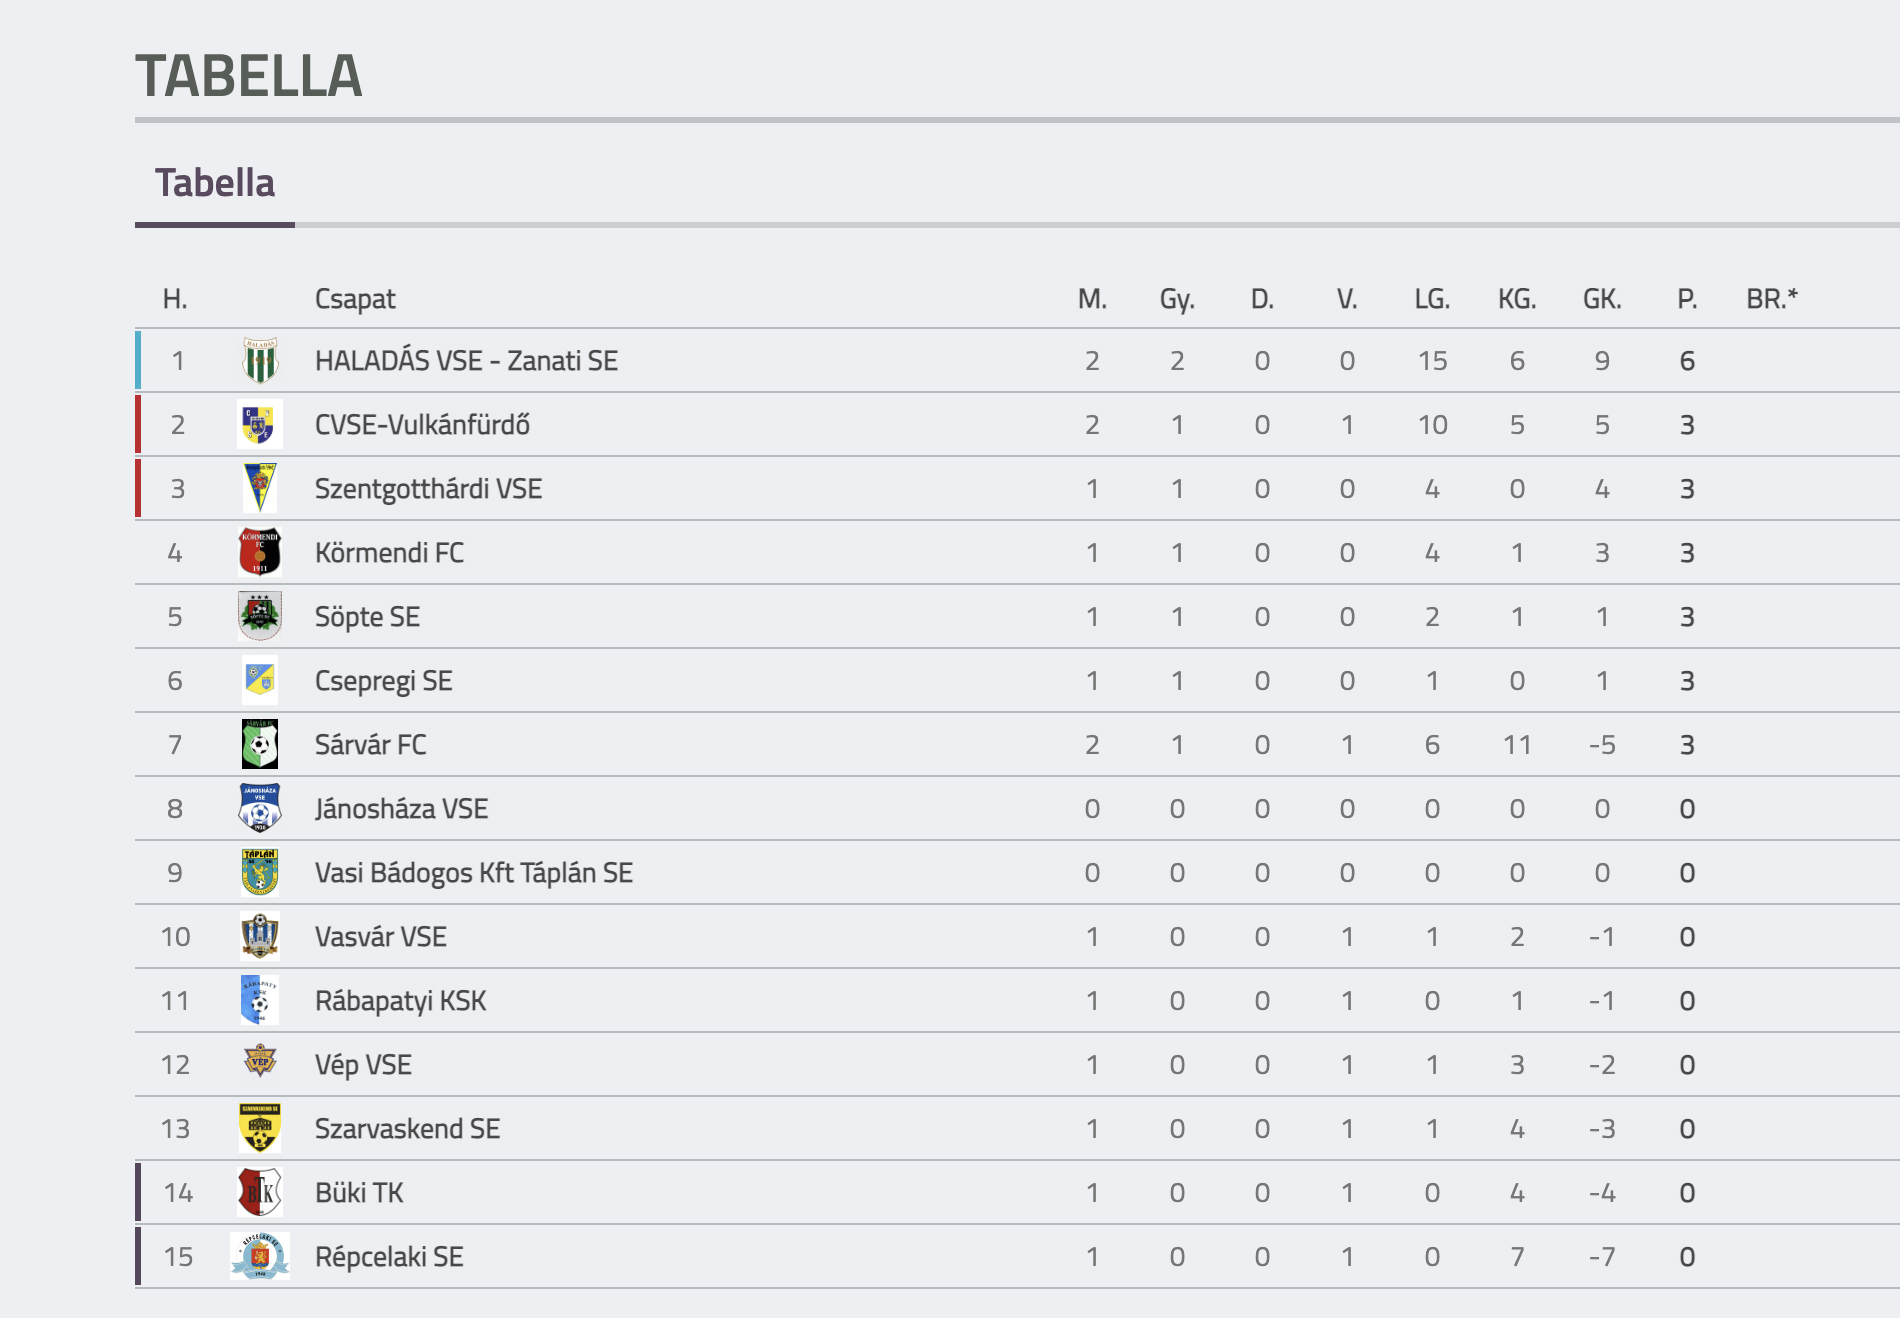Click the P. points column header

pos(1687,299)
